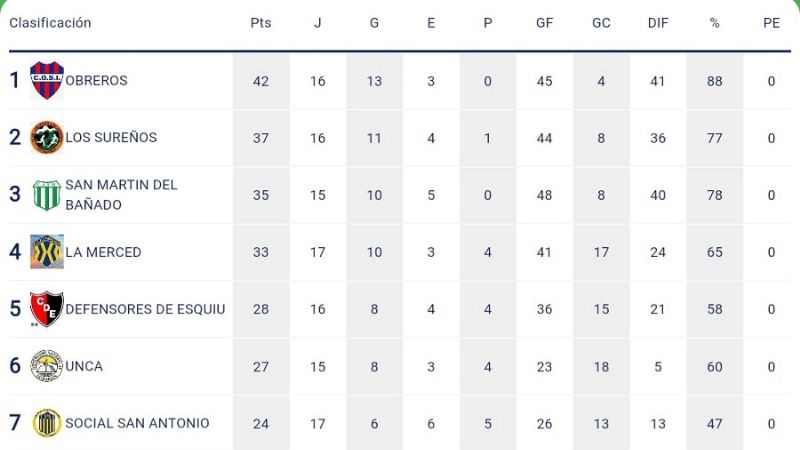
Task: Click San Martin del Bañado green striped crest
Action: [47, 195]
